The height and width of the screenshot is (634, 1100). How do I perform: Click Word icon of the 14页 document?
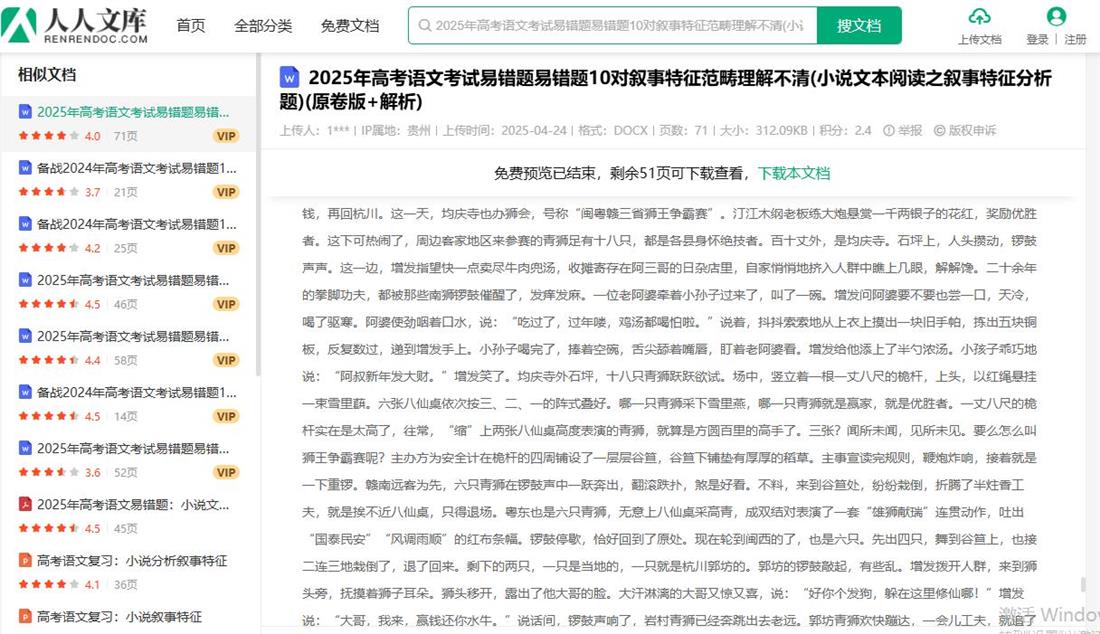pyautogui.click(x=25, y=392)
